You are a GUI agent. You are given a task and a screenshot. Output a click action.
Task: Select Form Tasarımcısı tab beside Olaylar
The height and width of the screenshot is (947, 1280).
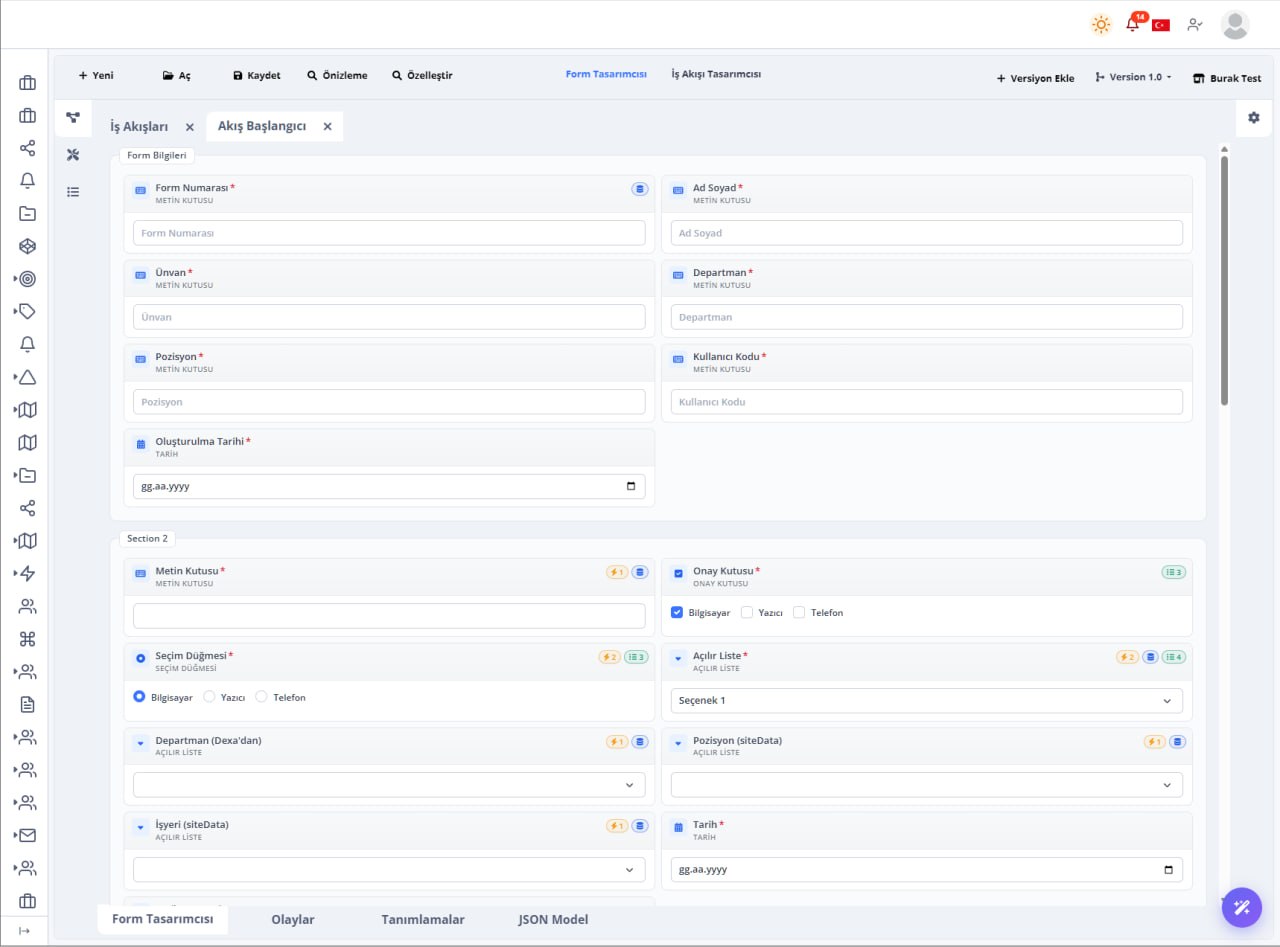click(x=163, y=919)
